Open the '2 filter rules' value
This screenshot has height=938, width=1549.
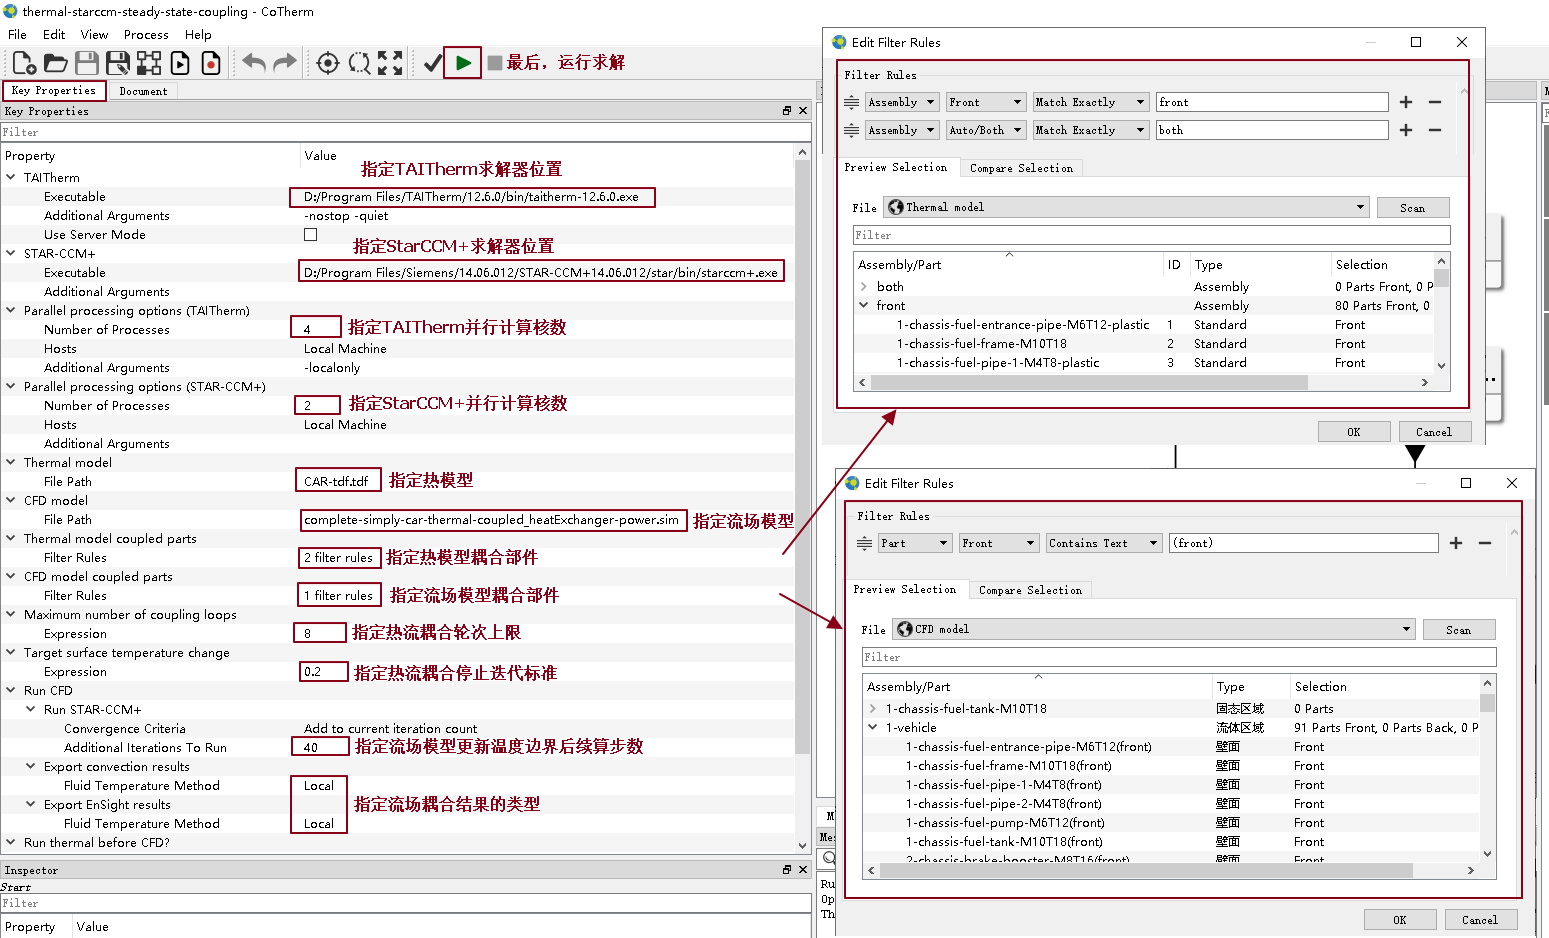[x=338, y=557]
